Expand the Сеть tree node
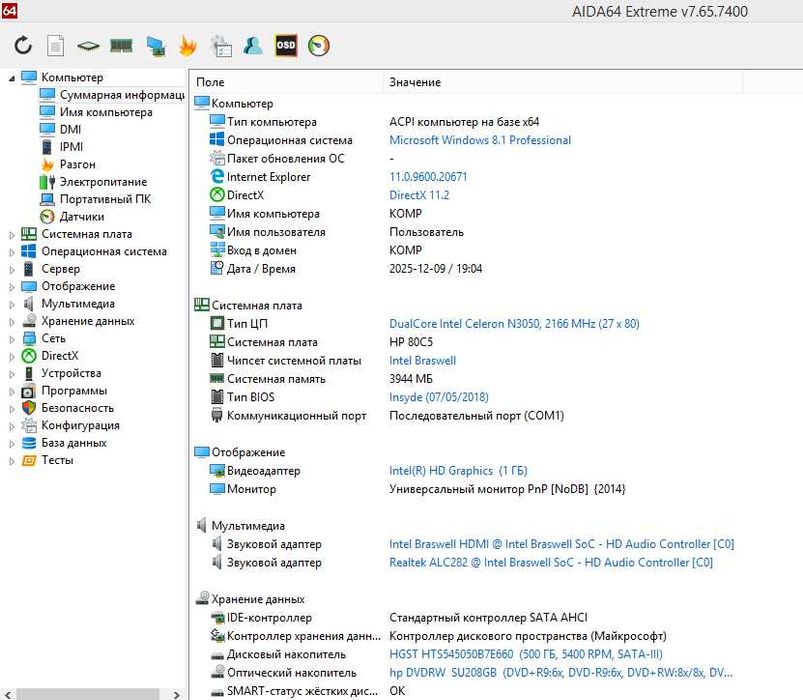The height and width of the screenshot is (700, 803). (11, 339)
